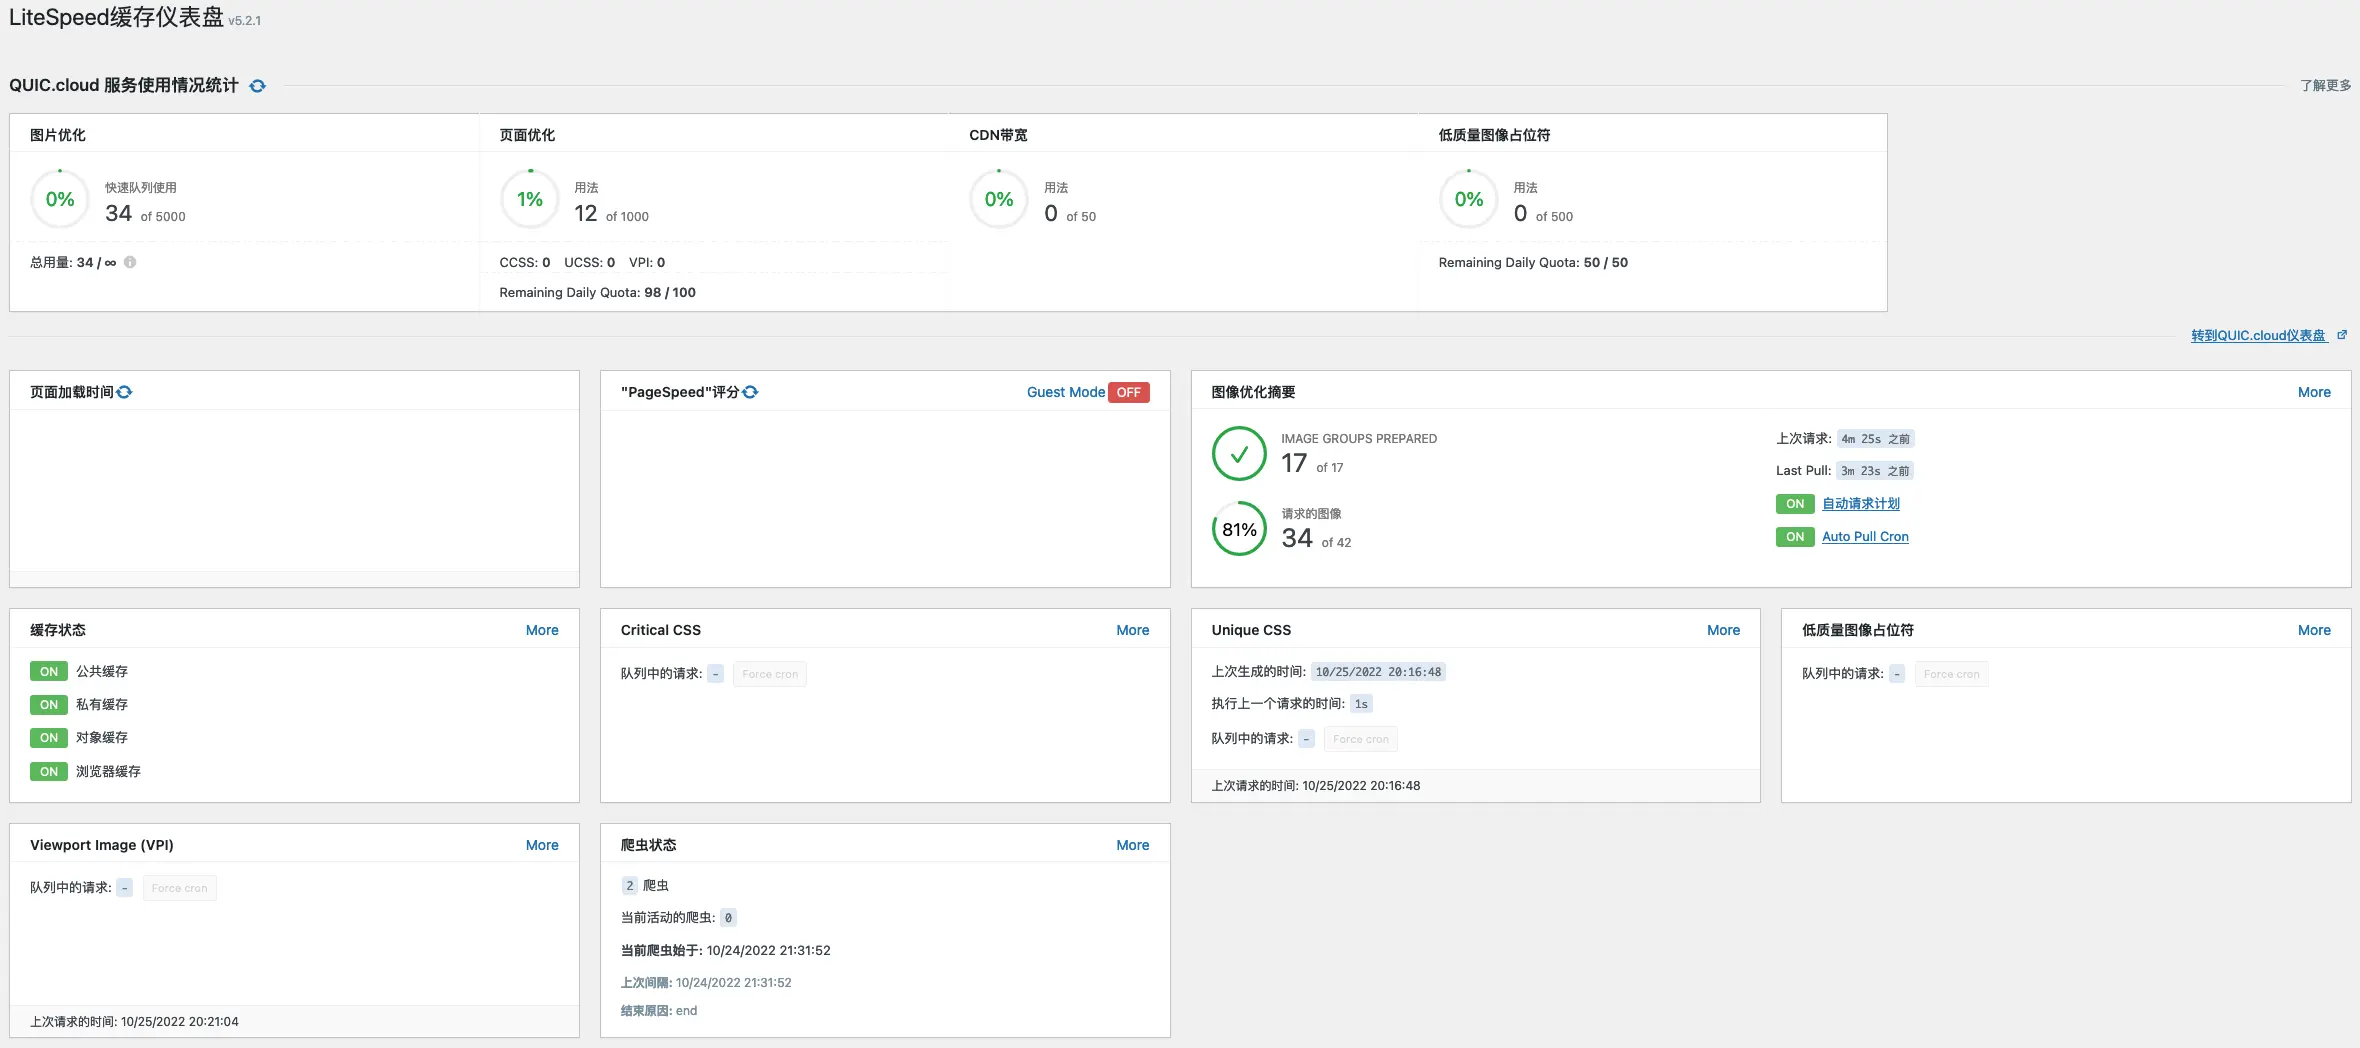Click info icon beside total usage

click(x=130, y=262)
